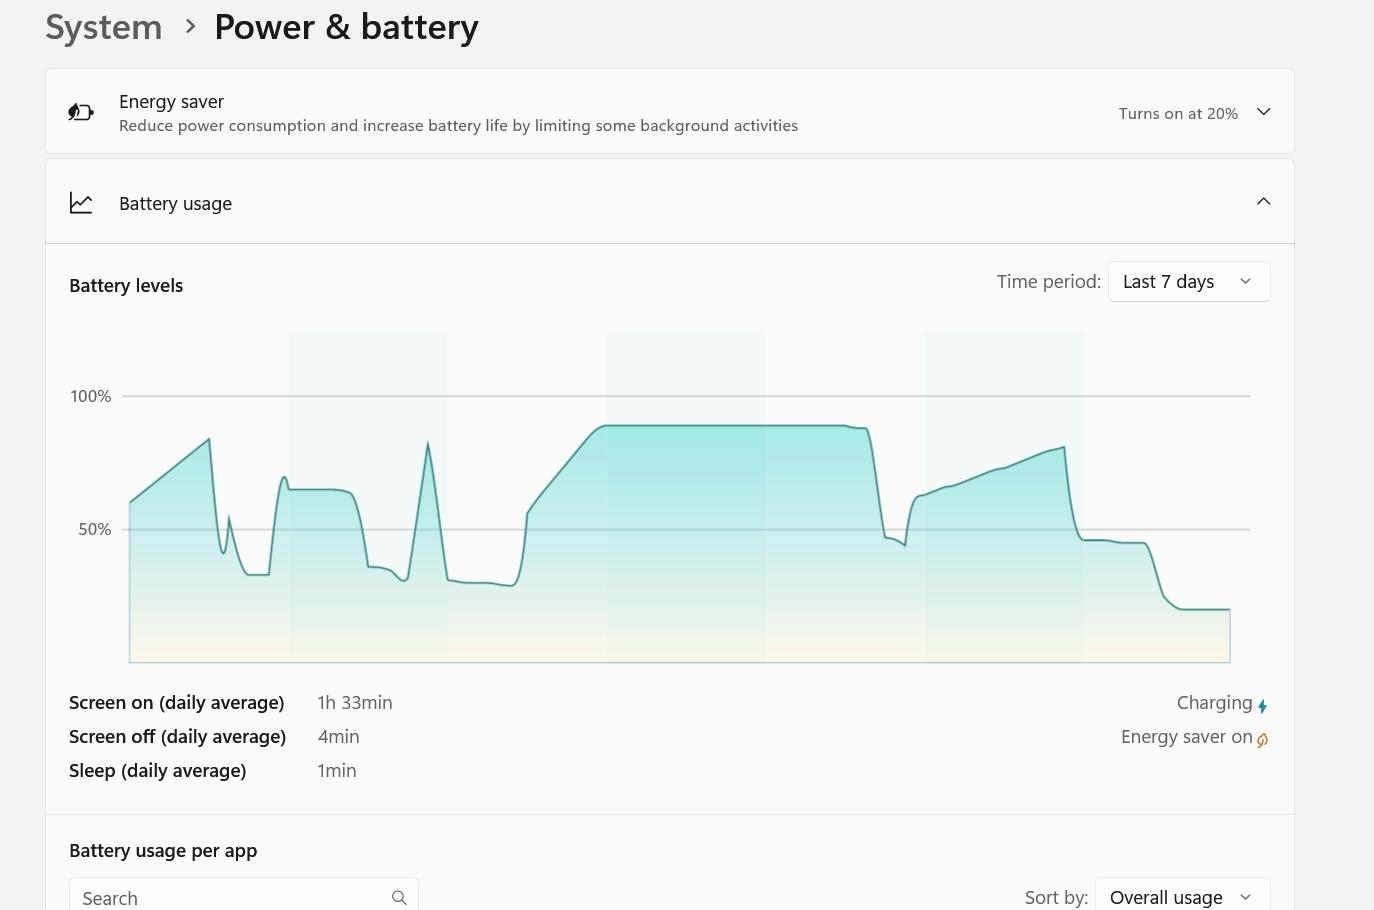The image size is (1374, 910).
Task: Click the Battery usage chart icon
Action: tap(81, 203)
